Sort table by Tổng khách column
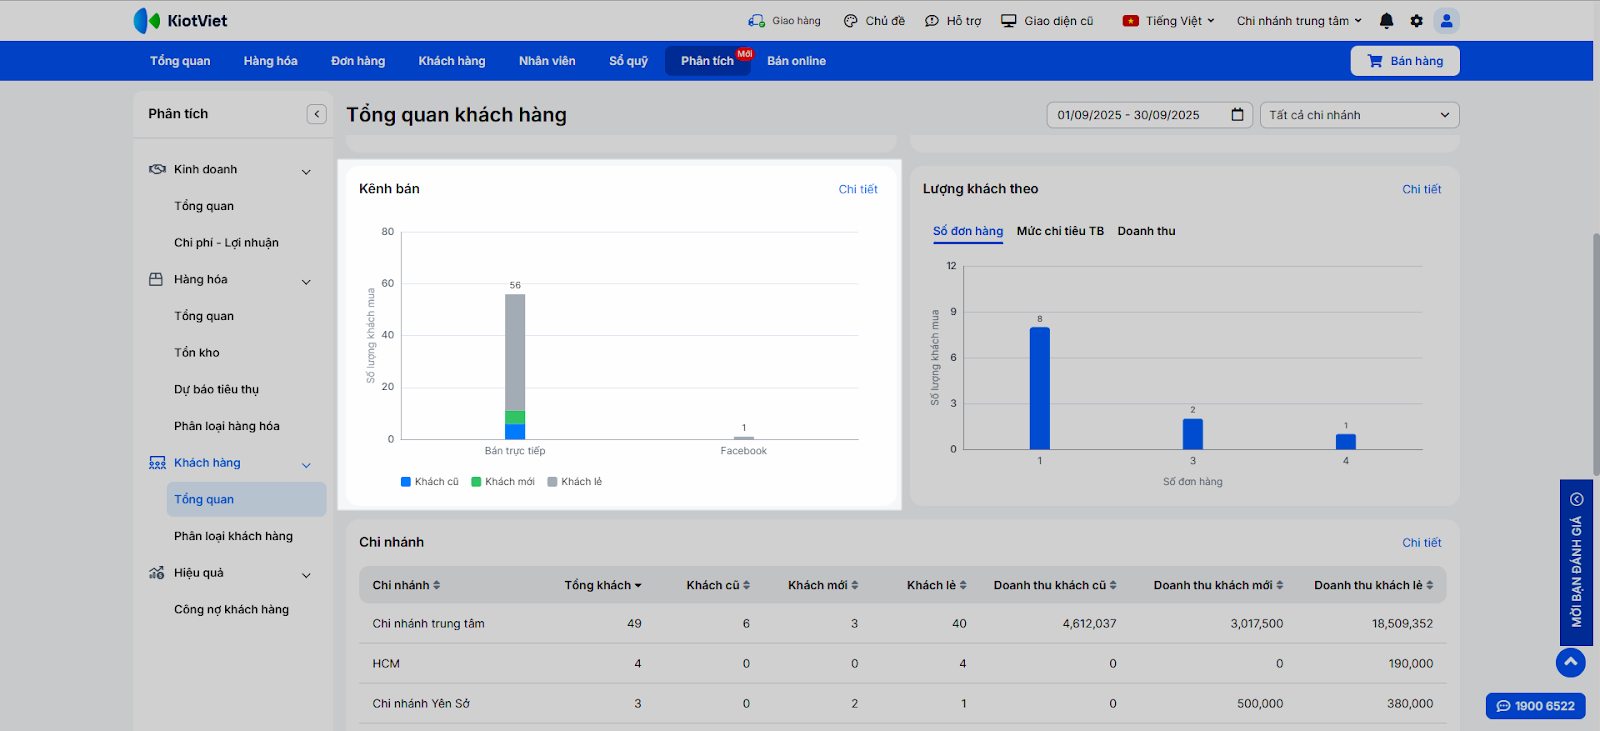Viewport: 1600px width, 731px height. click(x=602, y=586)
